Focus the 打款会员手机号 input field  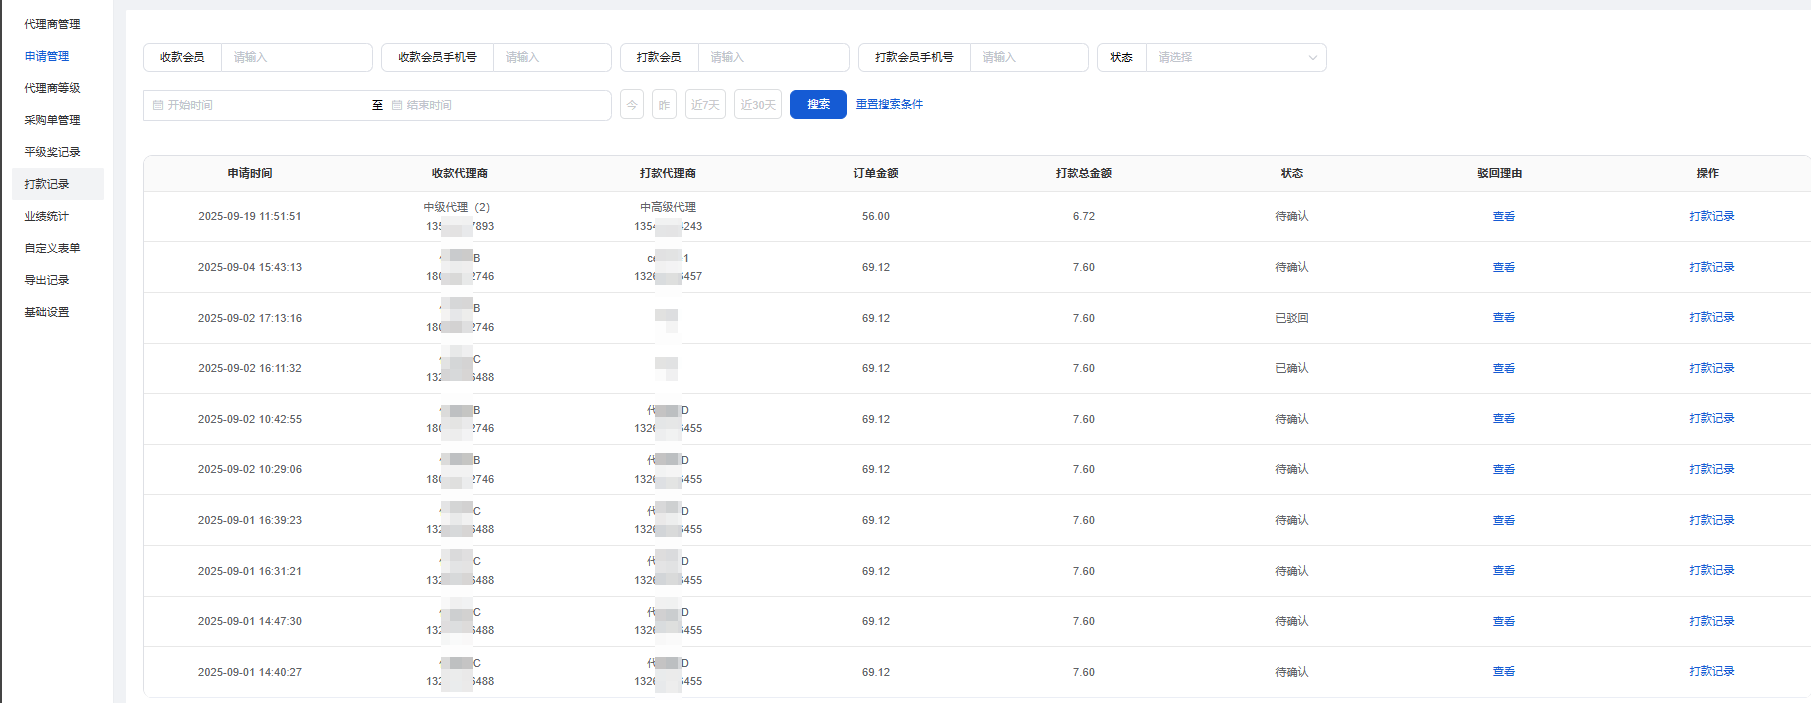tap(1027, 58)
